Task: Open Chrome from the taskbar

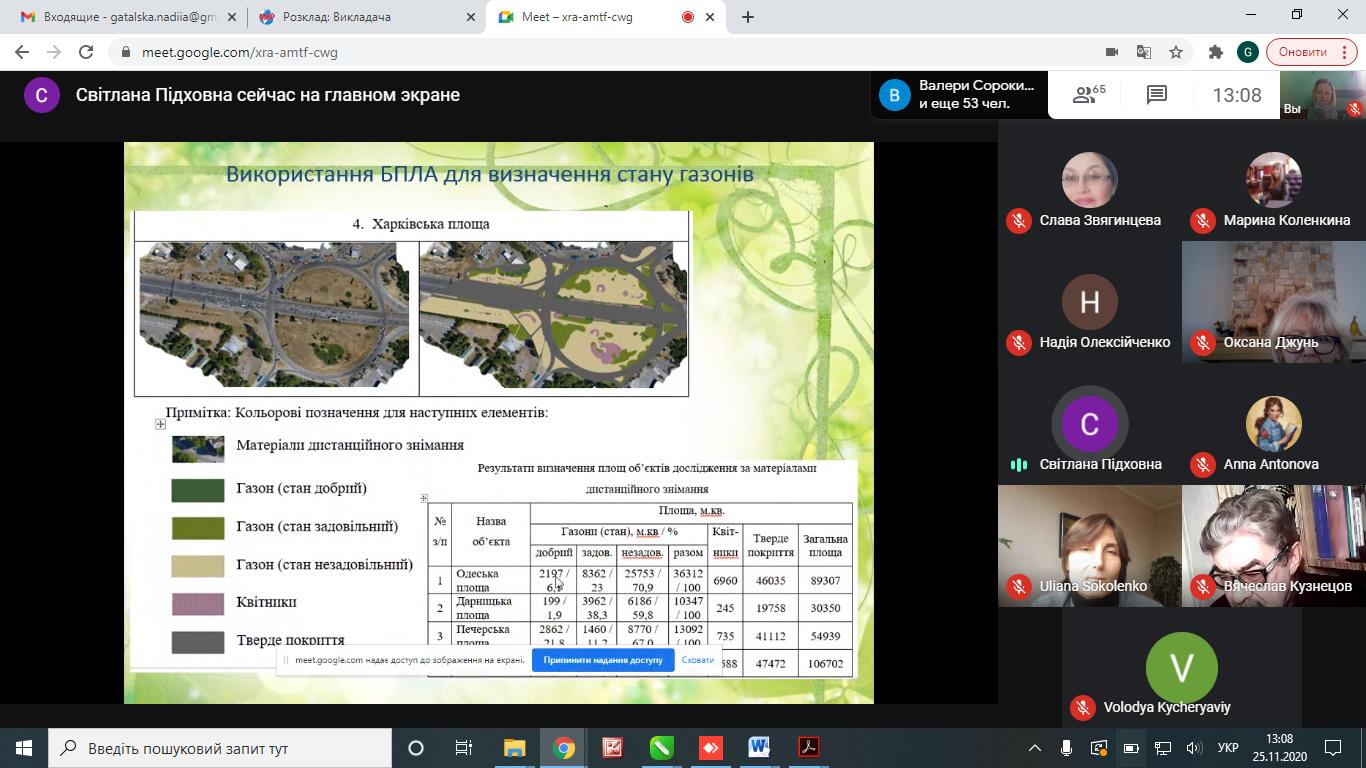Action: coord(564,747)
